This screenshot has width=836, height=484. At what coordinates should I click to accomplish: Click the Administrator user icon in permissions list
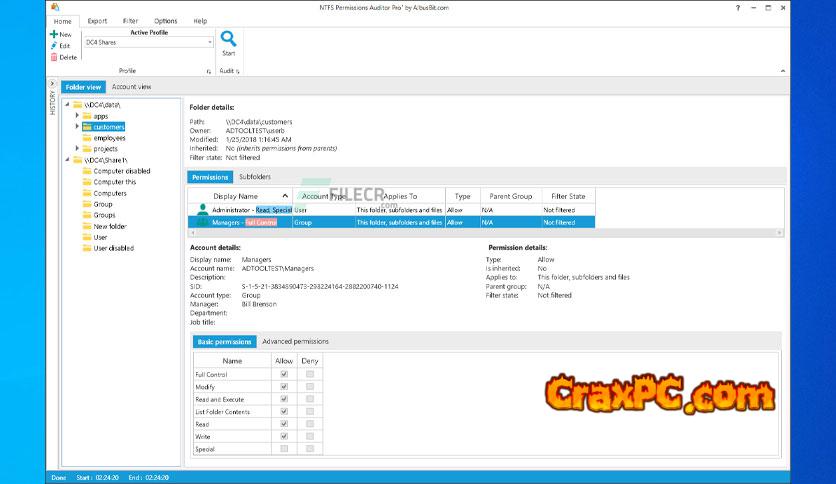pos(203,210)
